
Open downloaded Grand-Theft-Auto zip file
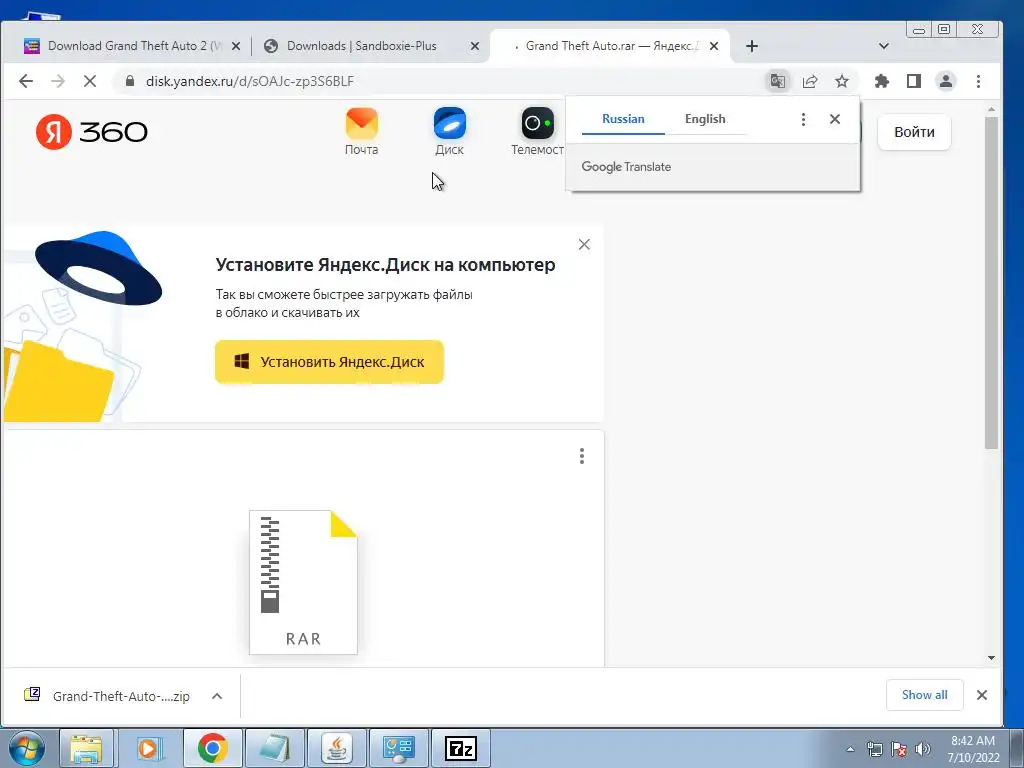pyautogui.click(x=108, y=696)
